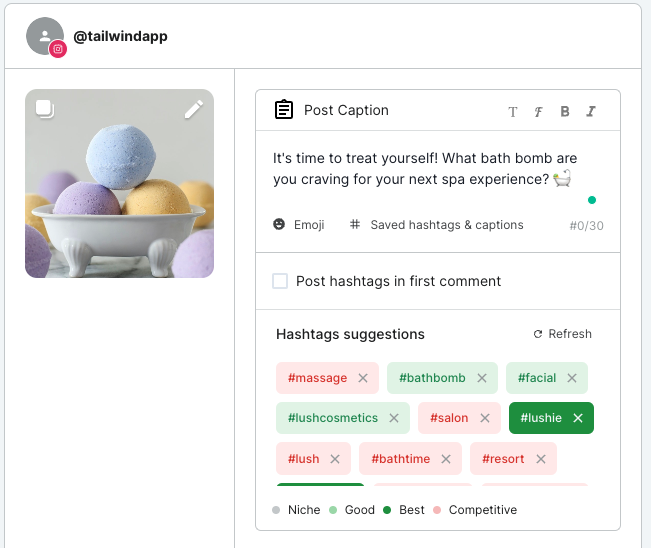Apply bold font style to caption
The width and height of the screenshot is (651, 548).
coord(565,112)
